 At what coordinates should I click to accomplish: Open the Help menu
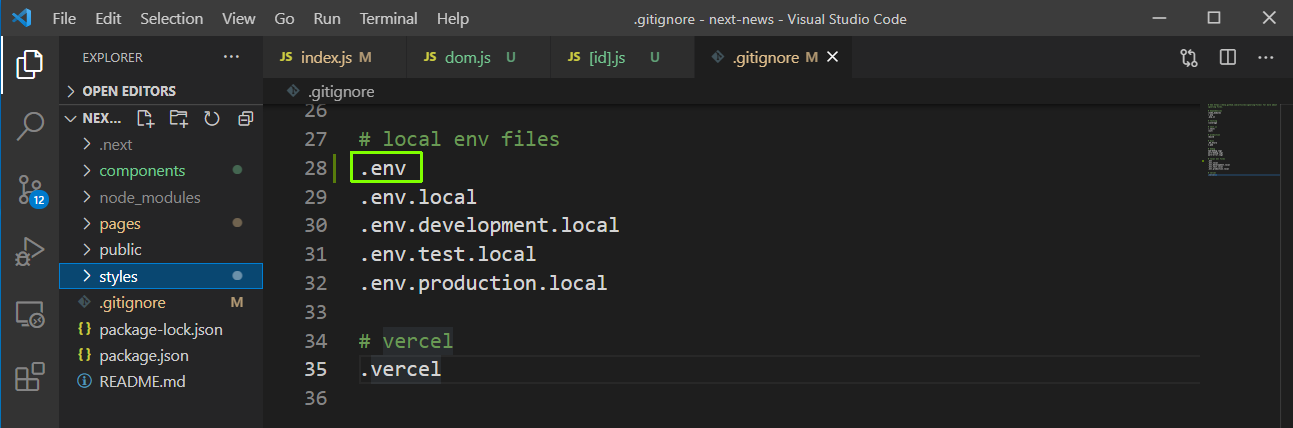453,19
